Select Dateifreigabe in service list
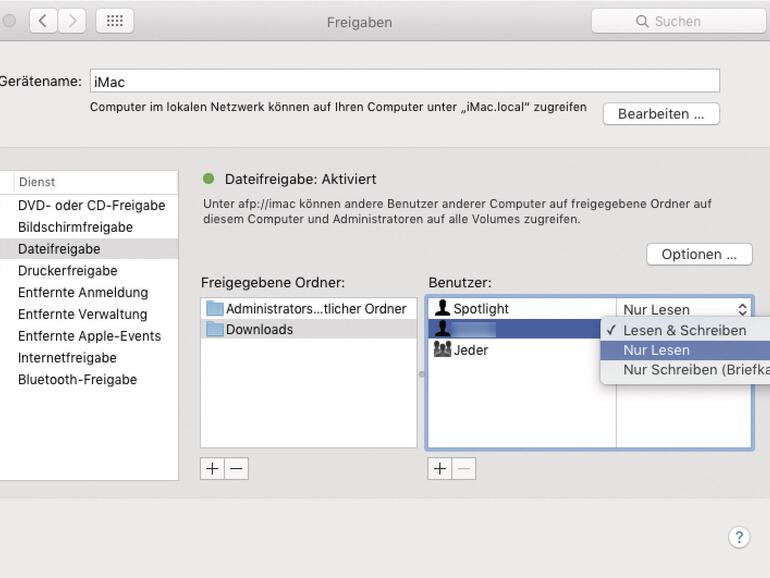This screenshot has width=770, height=578. [89, 249]
